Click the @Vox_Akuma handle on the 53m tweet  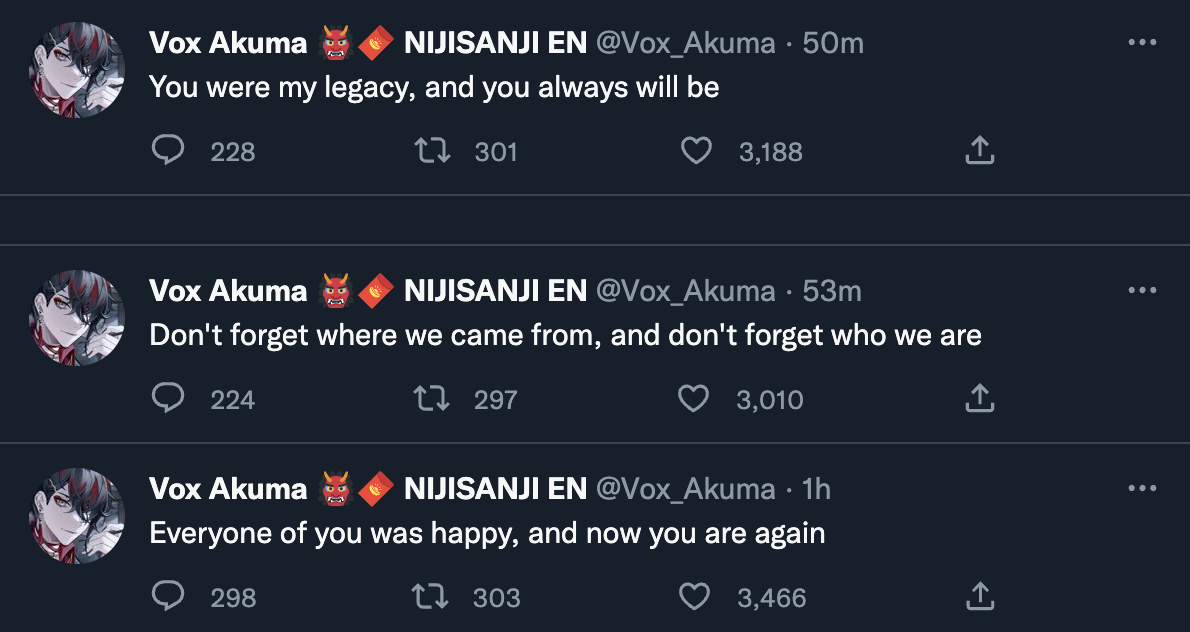[685, 291]
